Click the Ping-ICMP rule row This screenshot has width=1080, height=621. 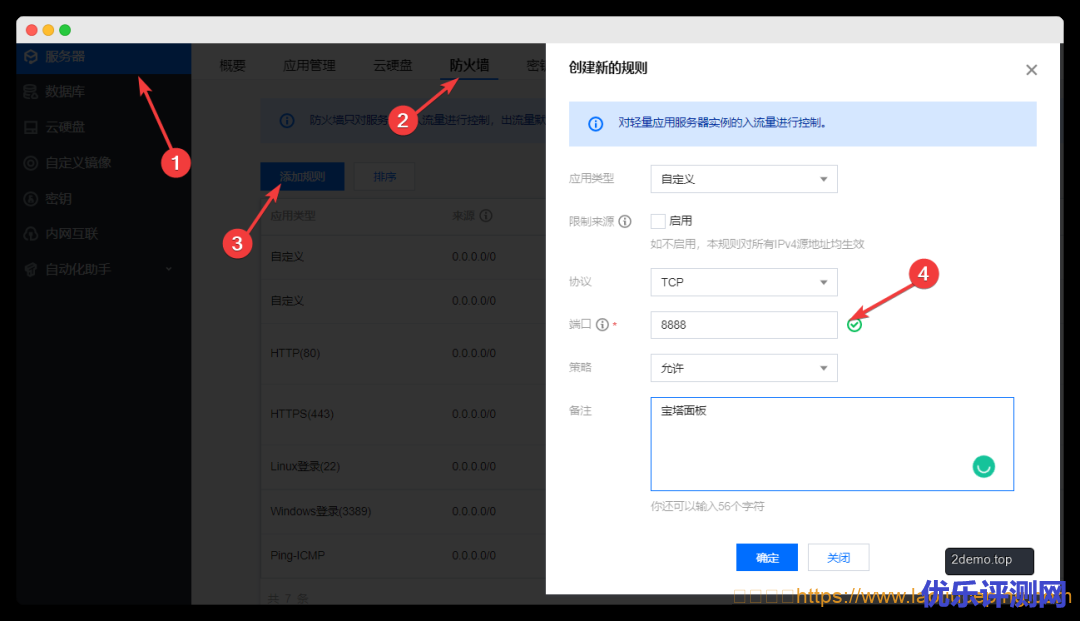pyautogui.click(x=403, y=555)
